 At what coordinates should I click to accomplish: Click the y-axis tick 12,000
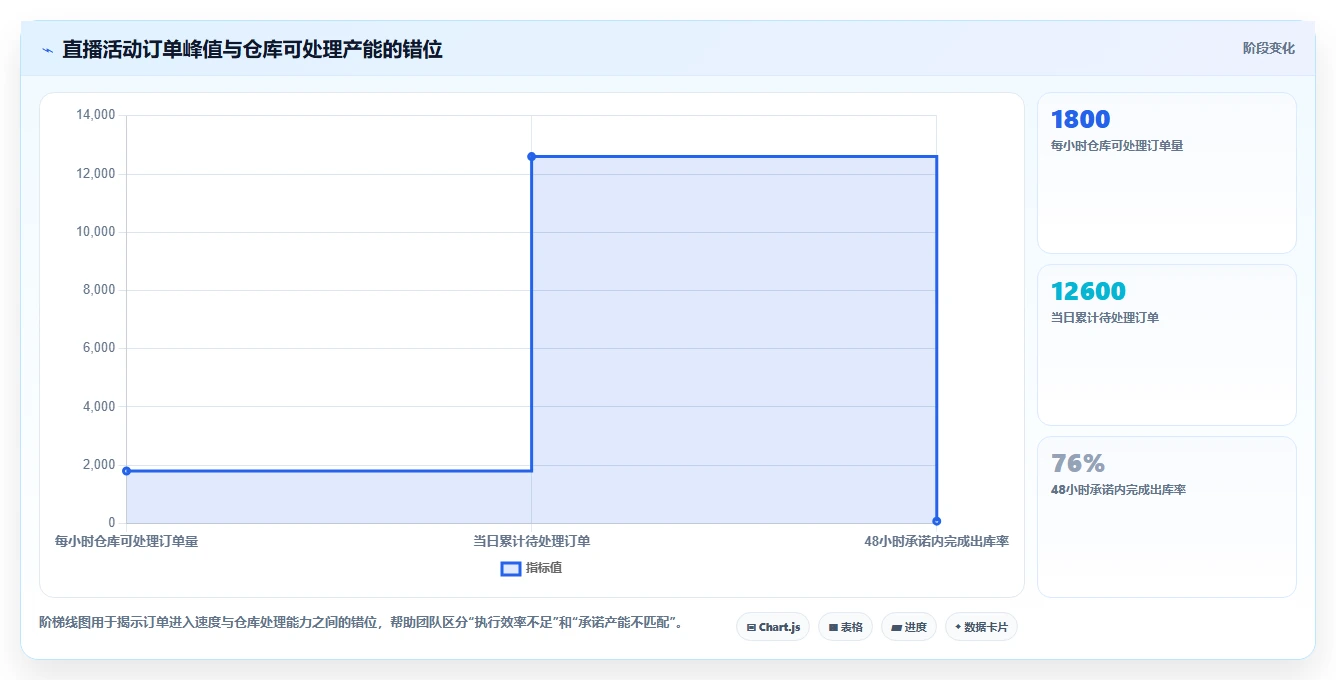[x=96, y=174]
